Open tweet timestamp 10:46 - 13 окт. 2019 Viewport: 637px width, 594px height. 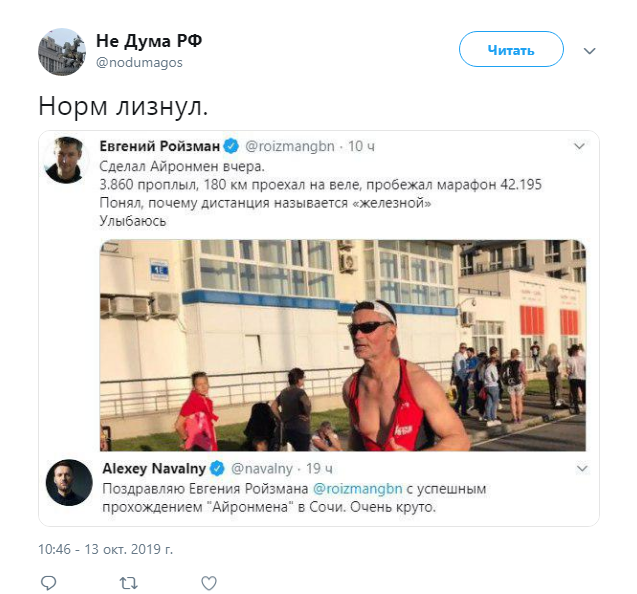point(106,549)
